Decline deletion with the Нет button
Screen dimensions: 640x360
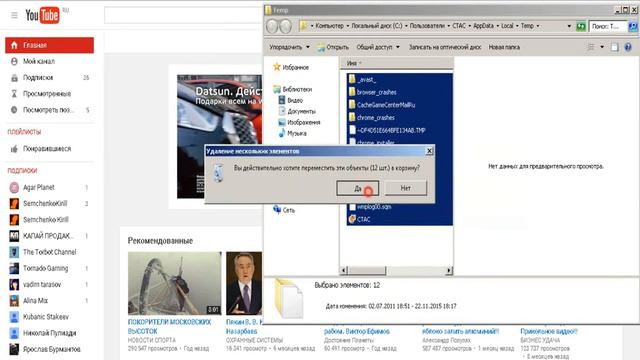[x=405, y=188]
